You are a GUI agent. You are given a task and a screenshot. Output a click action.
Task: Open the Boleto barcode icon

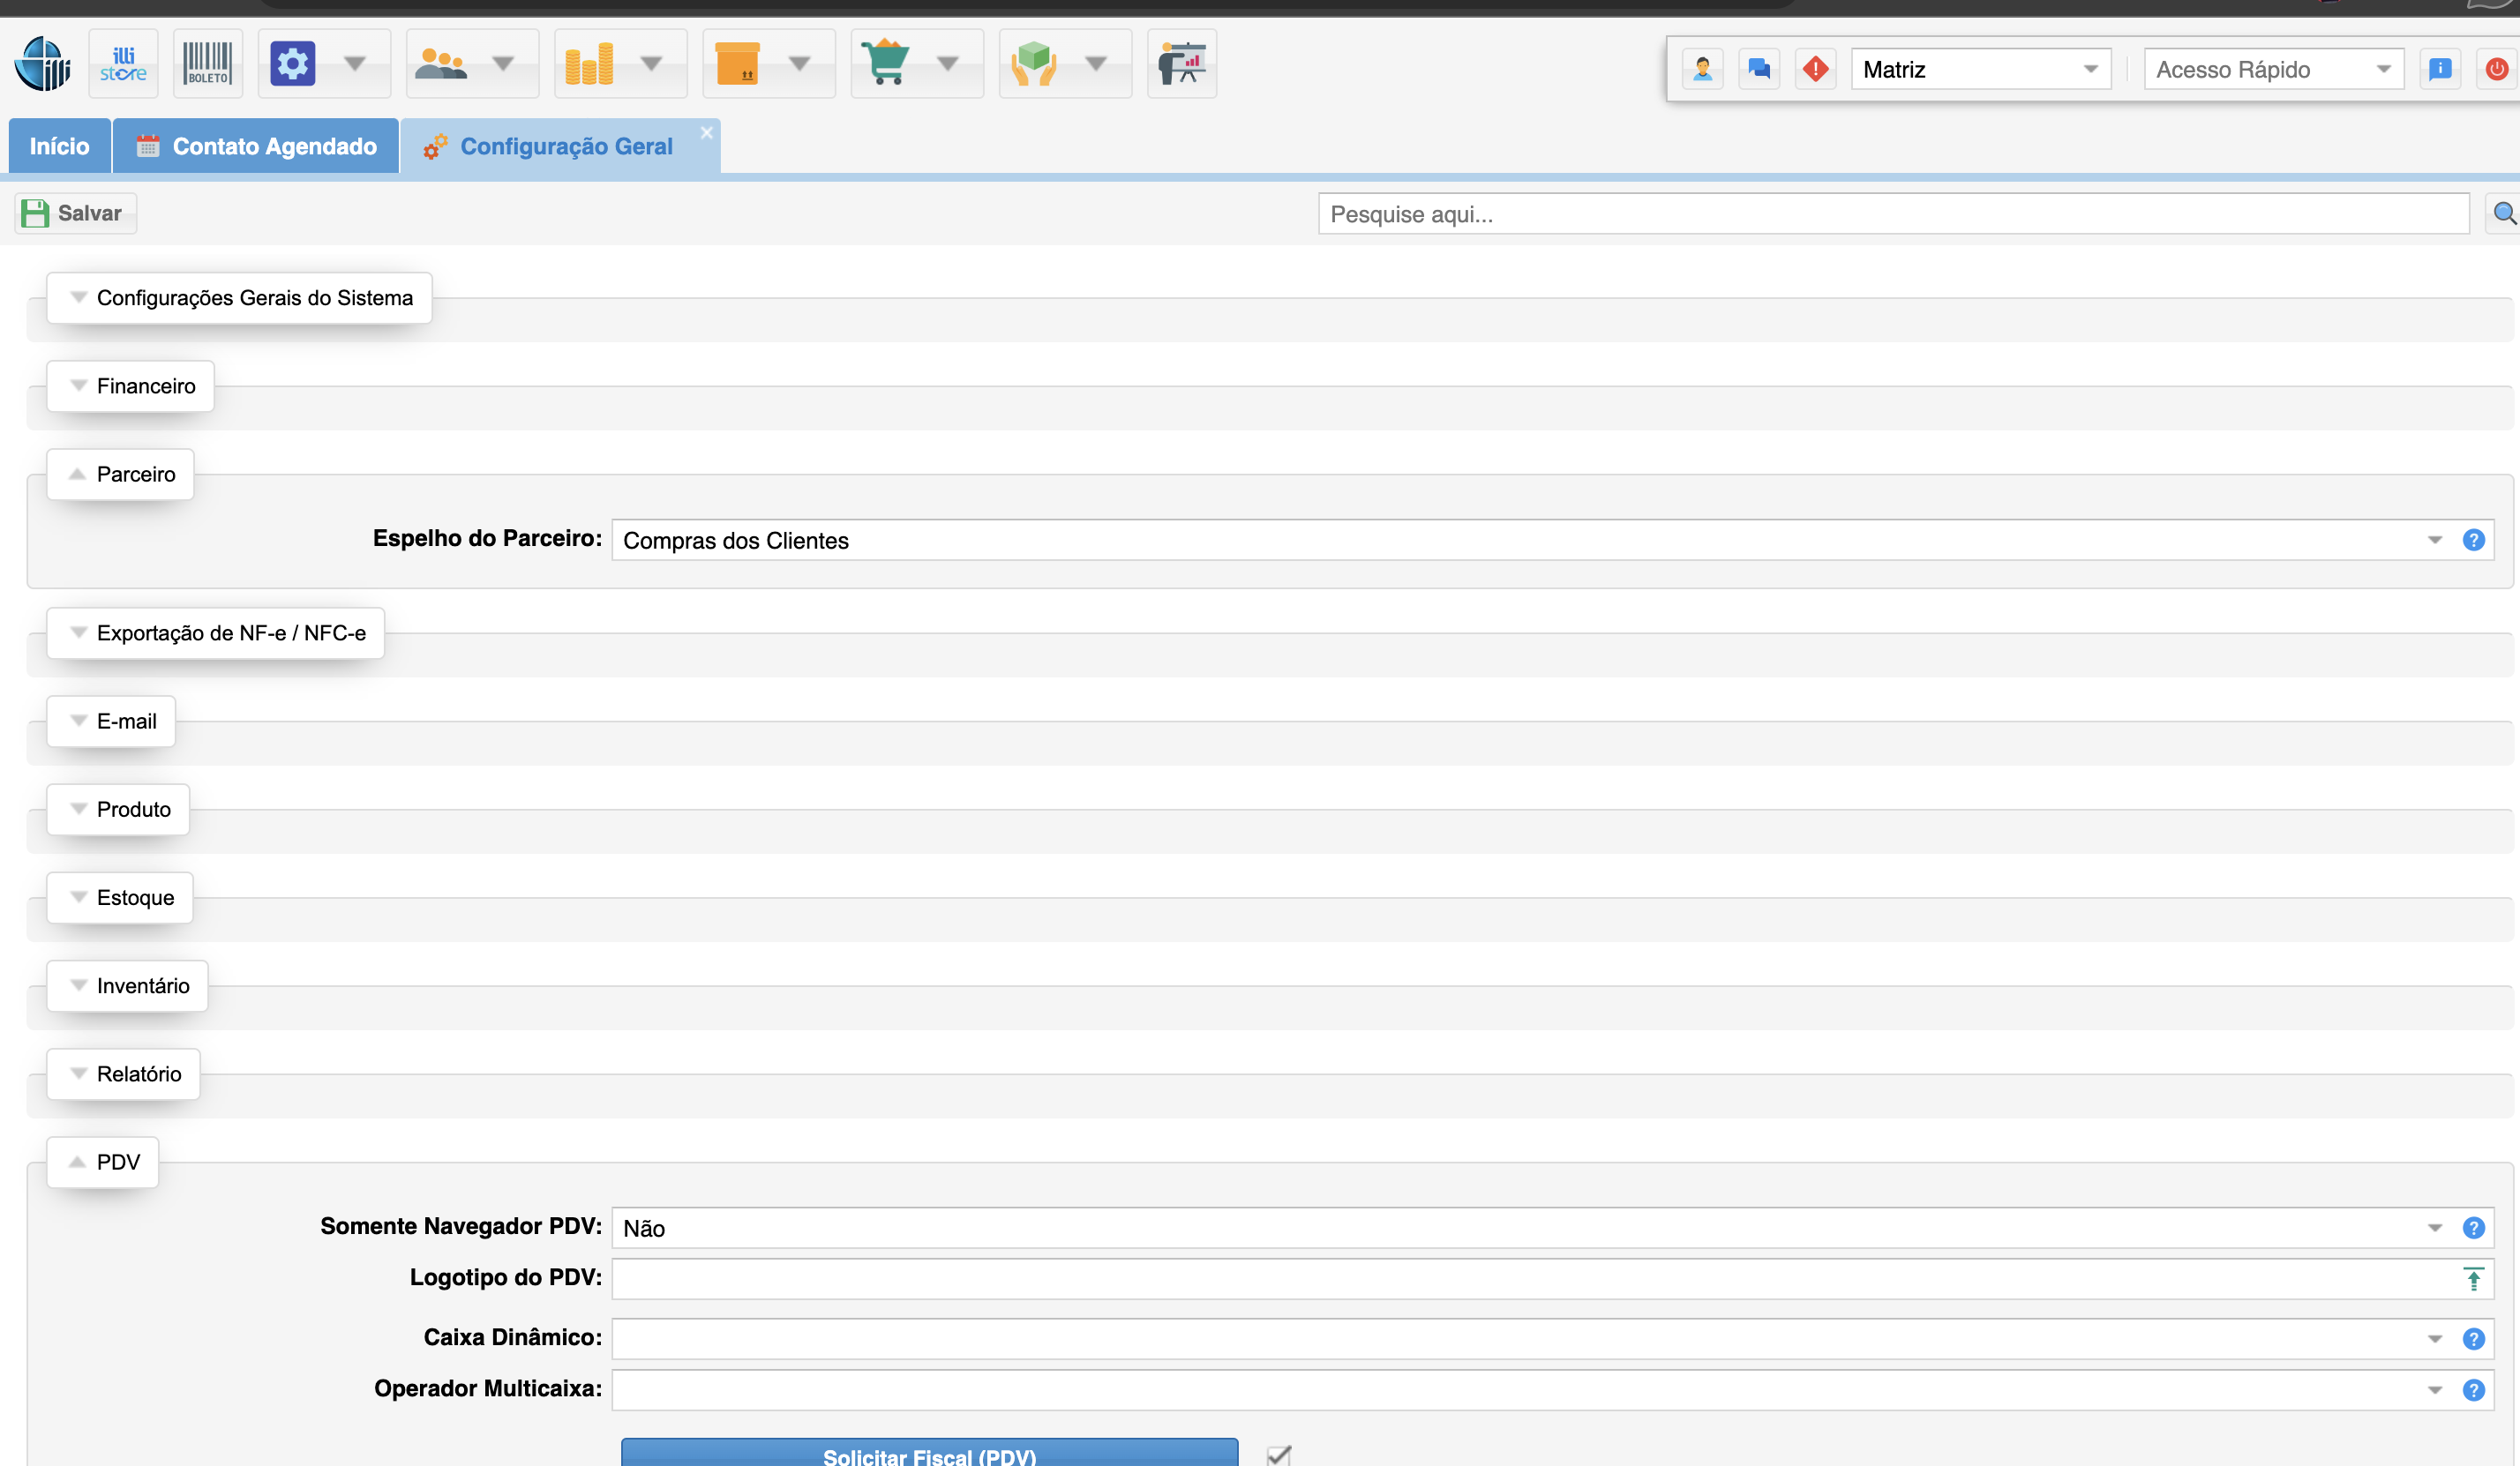coord(208,64)
